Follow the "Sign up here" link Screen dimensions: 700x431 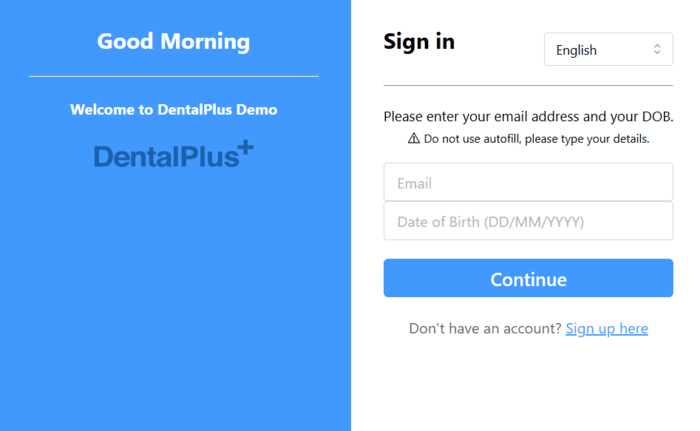point(606,329)
